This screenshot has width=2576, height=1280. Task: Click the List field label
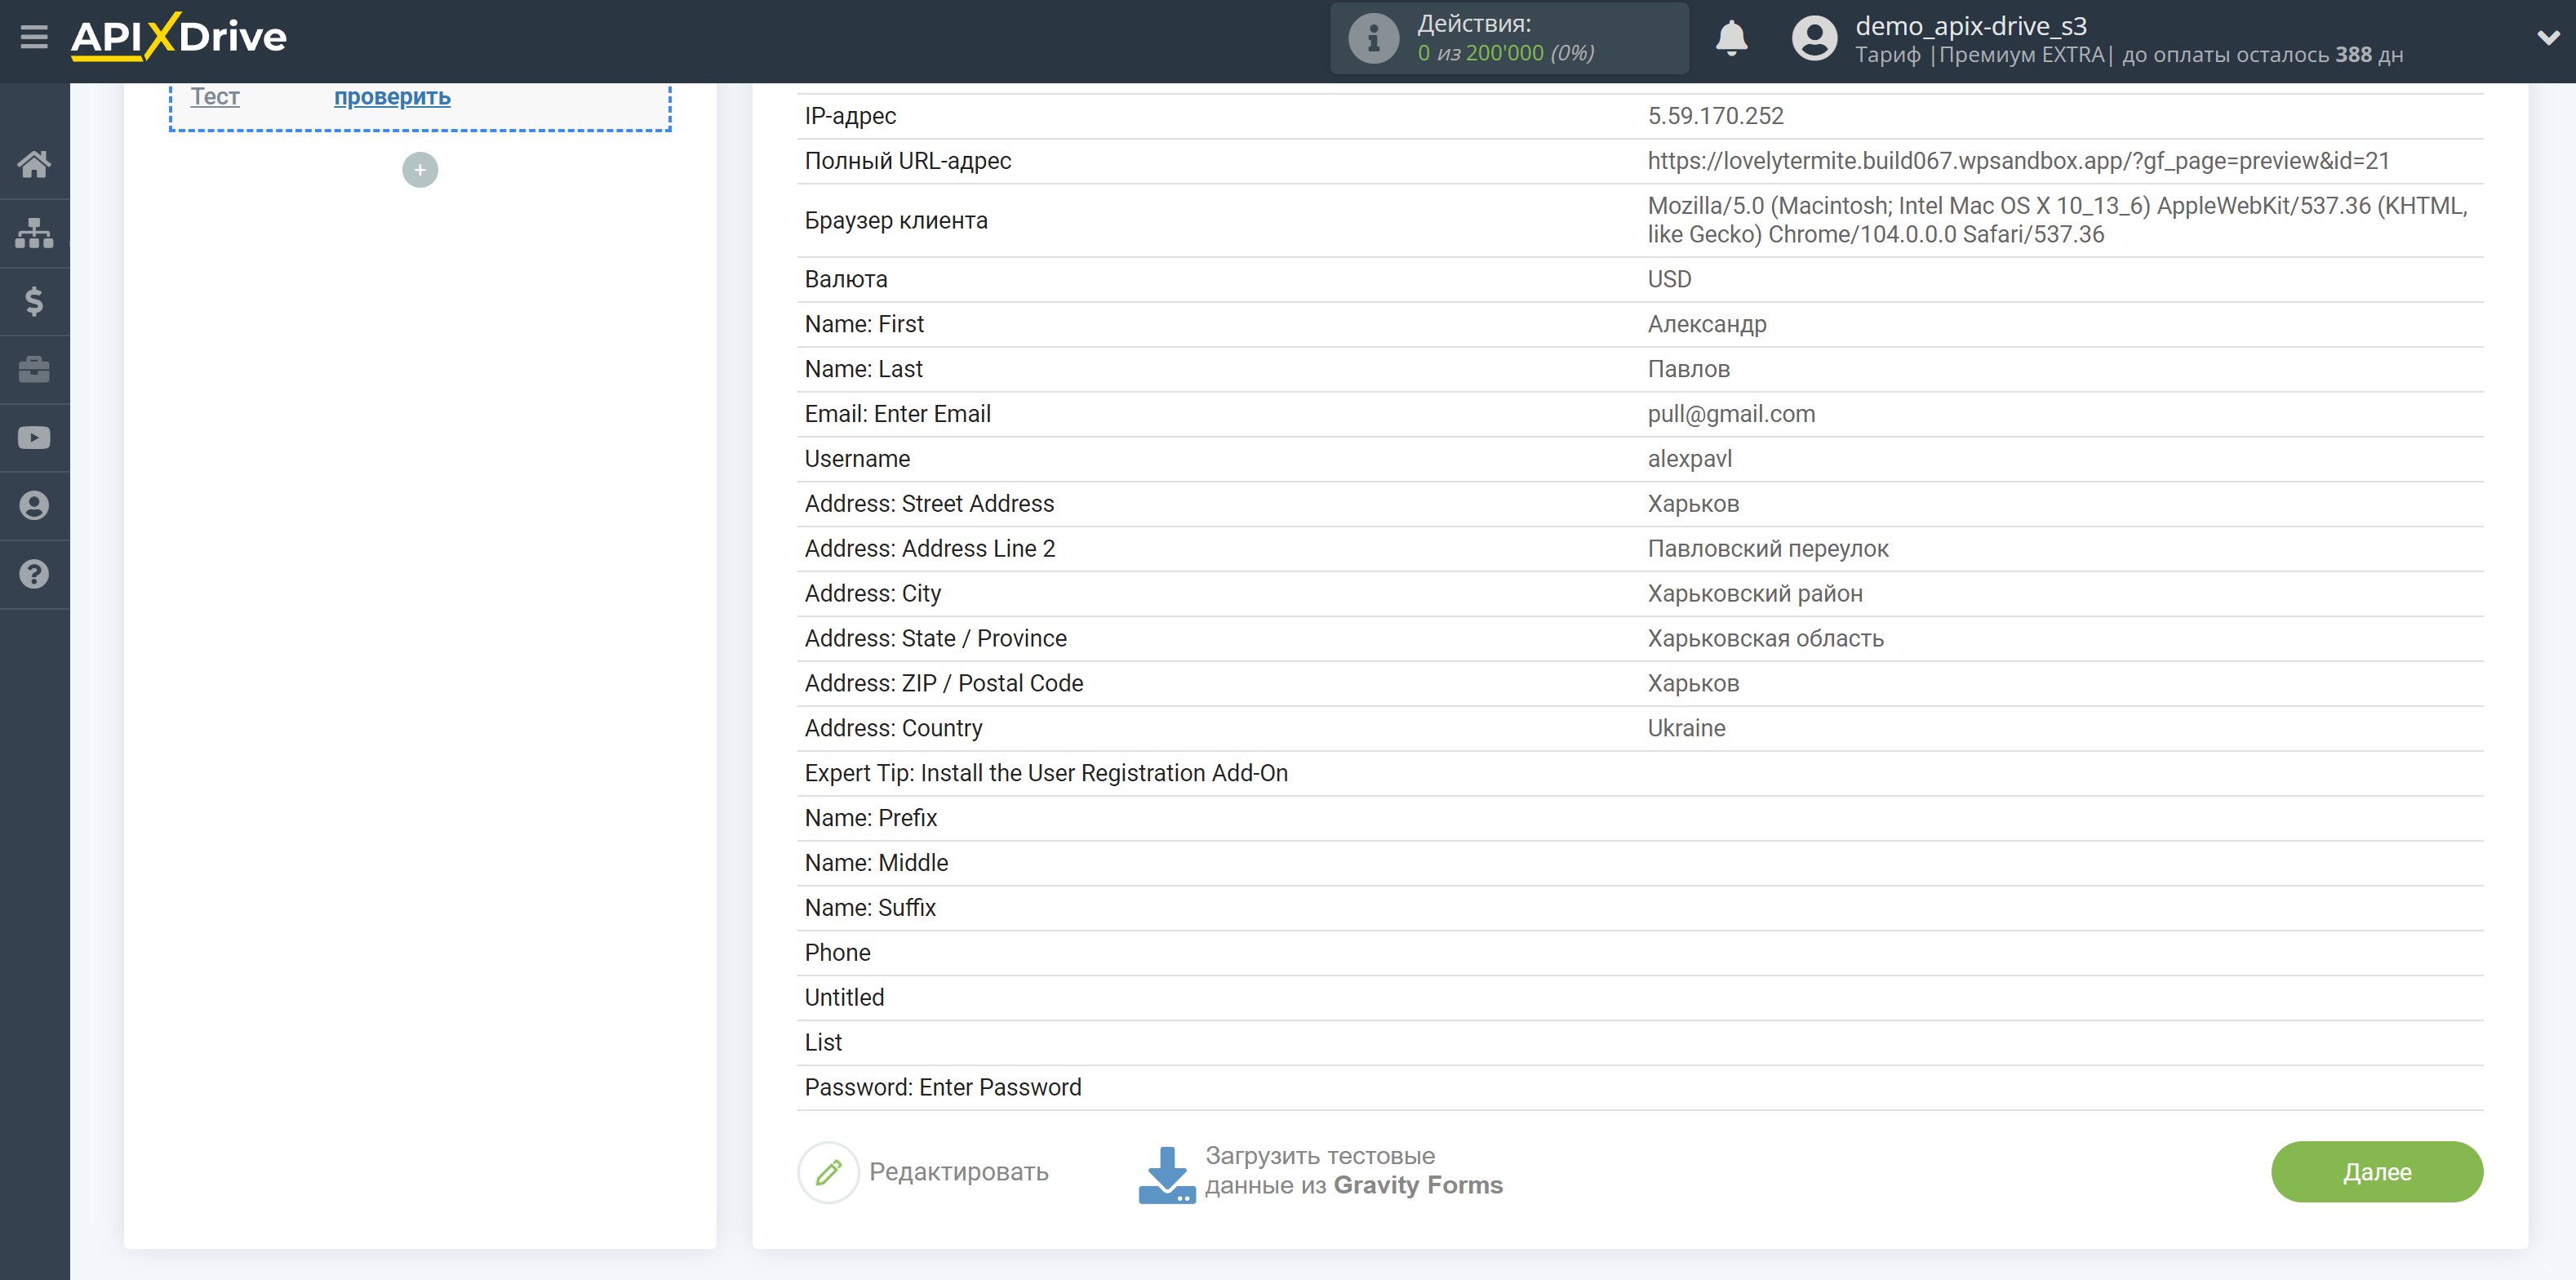tap(823, 1043)
